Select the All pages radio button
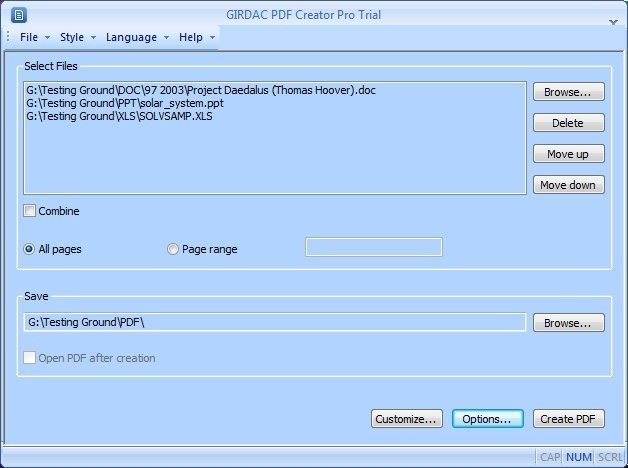Image resolution: width=628 pixels, height=468 pixels. tap(29, 249)
